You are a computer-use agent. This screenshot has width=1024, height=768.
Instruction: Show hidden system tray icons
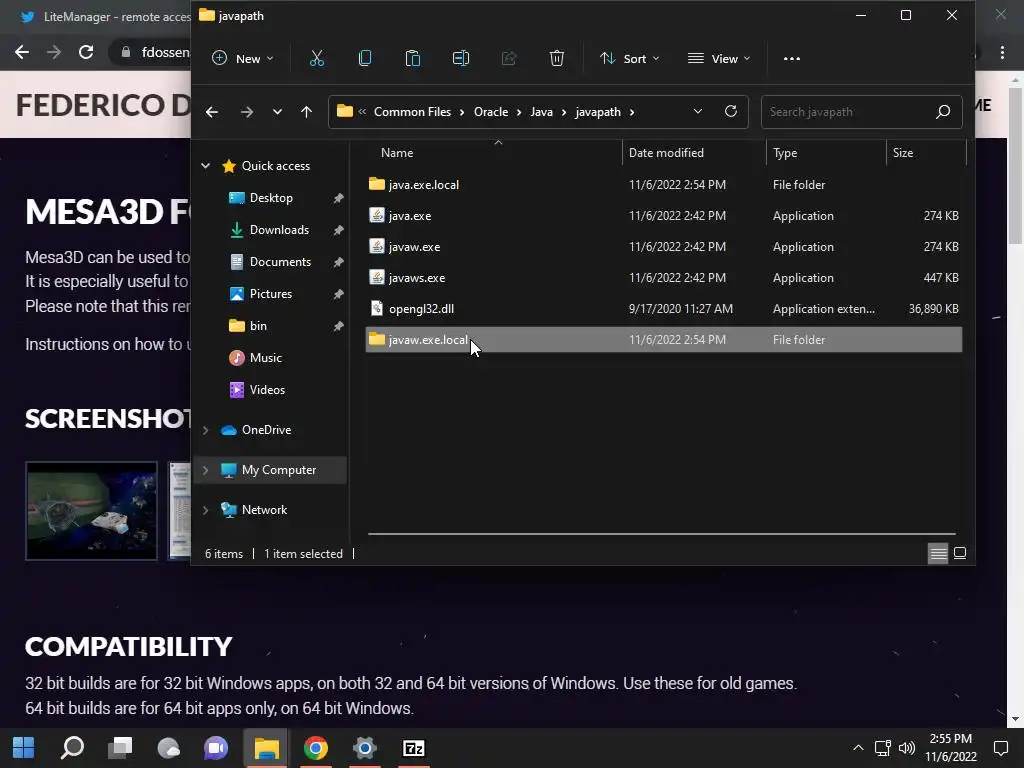858,748
